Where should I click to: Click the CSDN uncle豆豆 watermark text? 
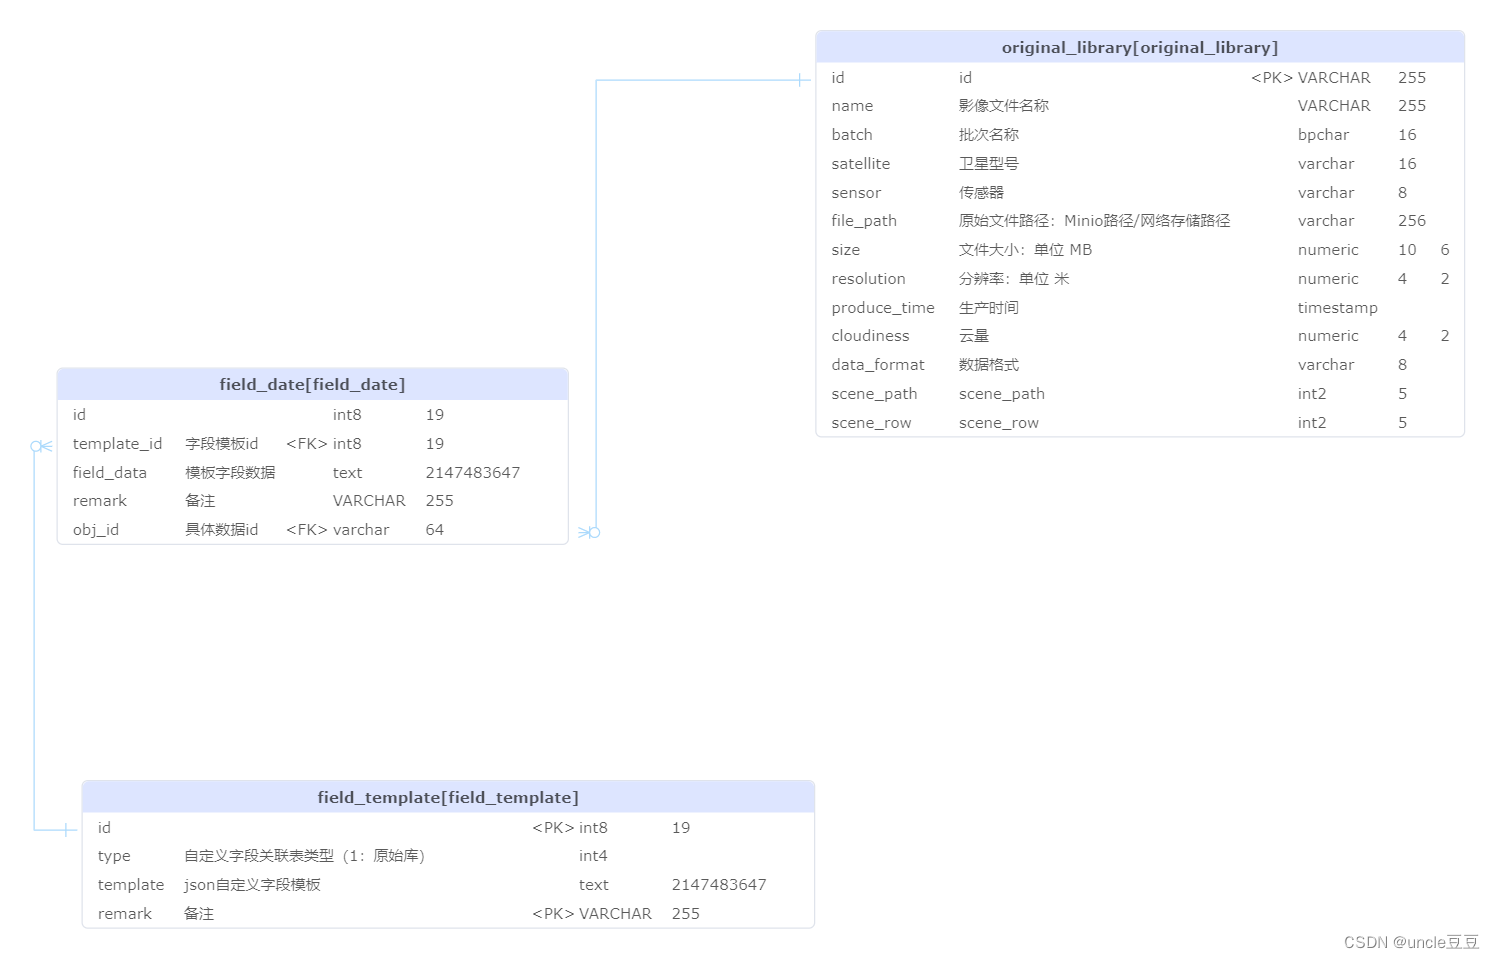pos(1410,941)
